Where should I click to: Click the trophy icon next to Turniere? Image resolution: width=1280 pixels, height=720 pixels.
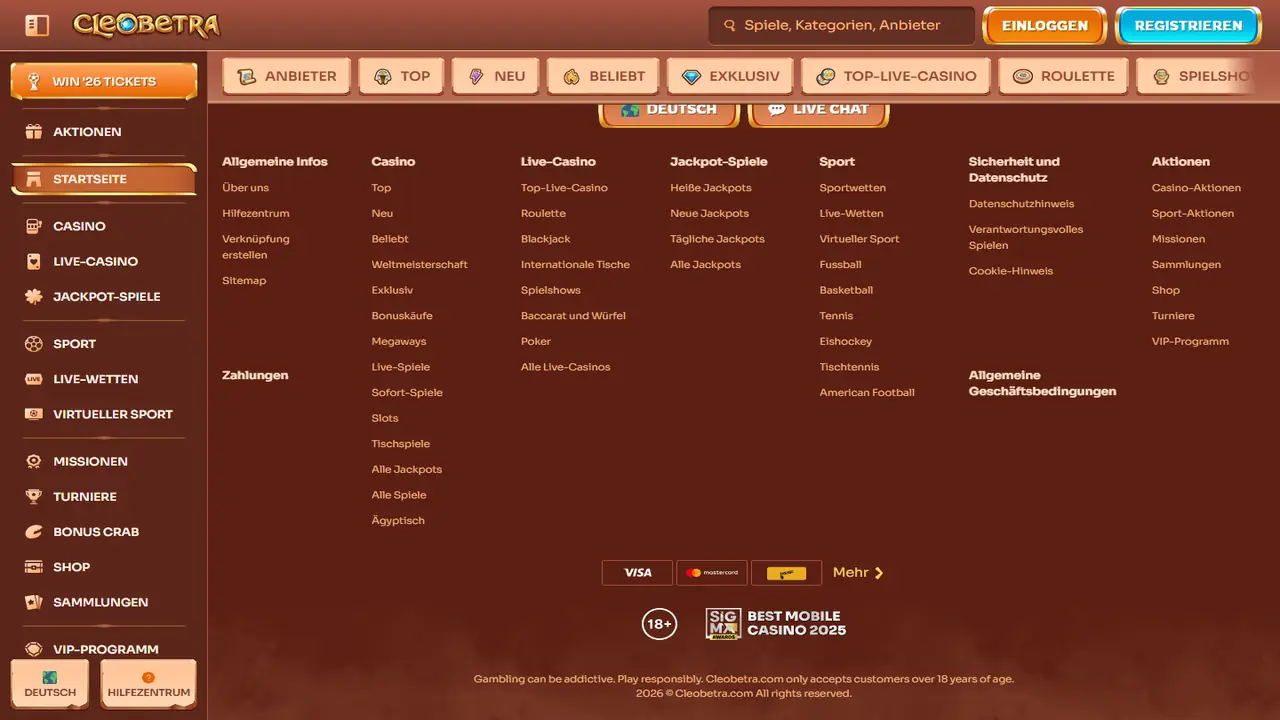(x=34, y=496)
